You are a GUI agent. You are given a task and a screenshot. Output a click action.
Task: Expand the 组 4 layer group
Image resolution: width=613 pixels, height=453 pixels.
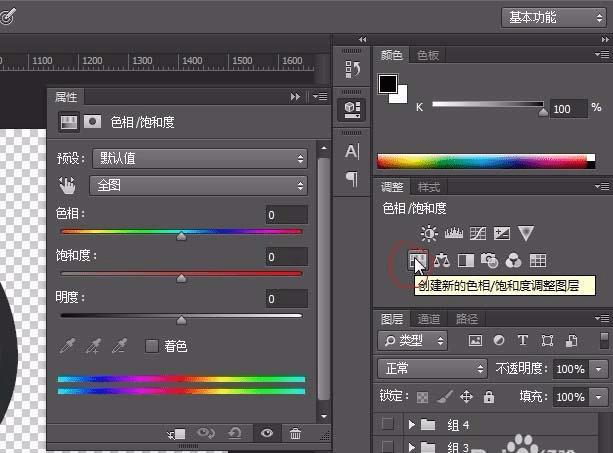[x=411, y=425]
